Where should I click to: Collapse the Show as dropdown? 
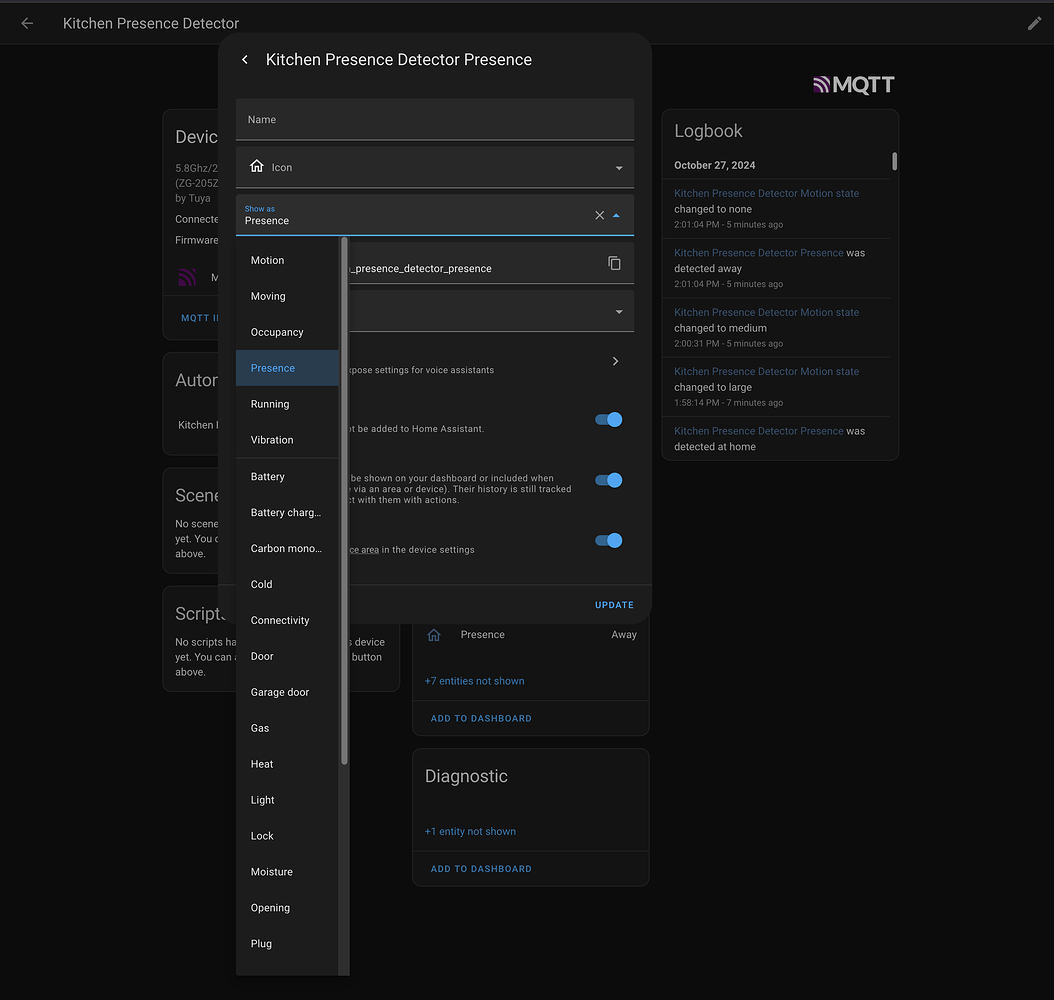[x=616, y=214]
